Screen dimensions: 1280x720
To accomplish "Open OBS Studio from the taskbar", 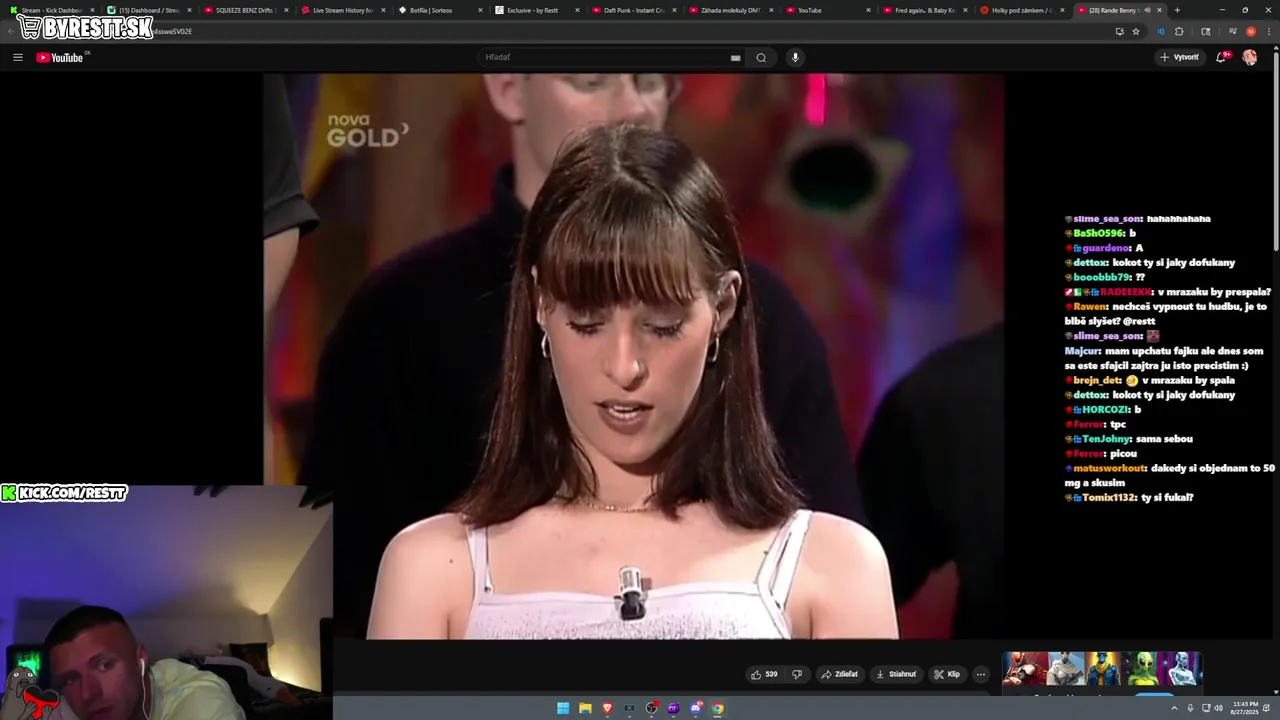I will pyautogui.click(x=652, y=708).
